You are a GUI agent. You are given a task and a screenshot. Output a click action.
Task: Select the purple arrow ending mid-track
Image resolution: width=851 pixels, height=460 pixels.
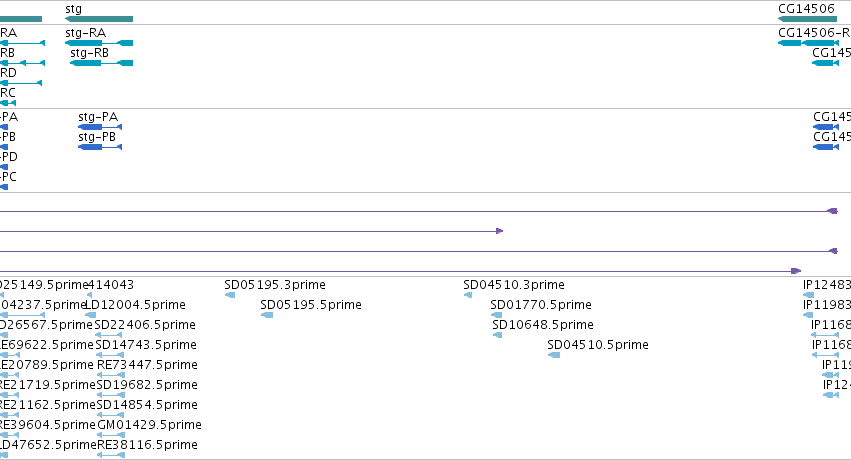point(252,231)
